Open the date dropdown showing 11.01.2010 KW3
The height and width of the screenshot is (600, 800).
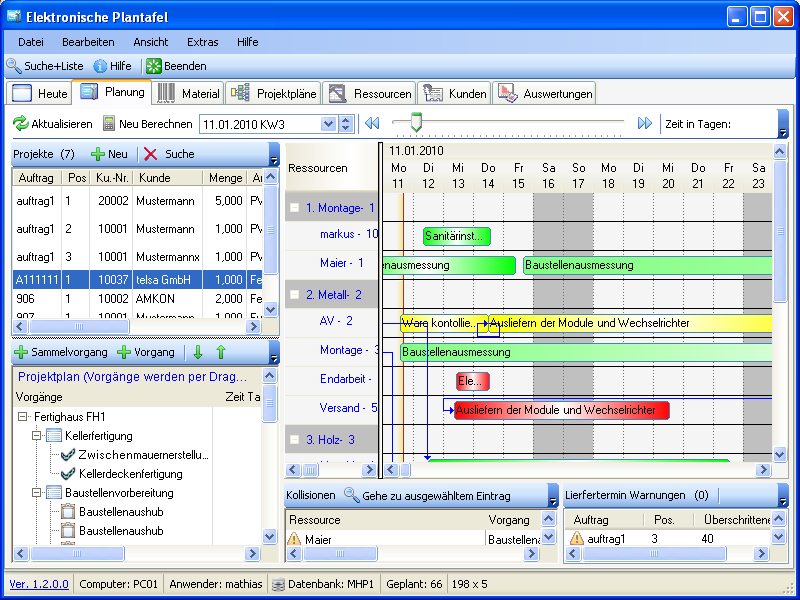(x=328, y=124)
